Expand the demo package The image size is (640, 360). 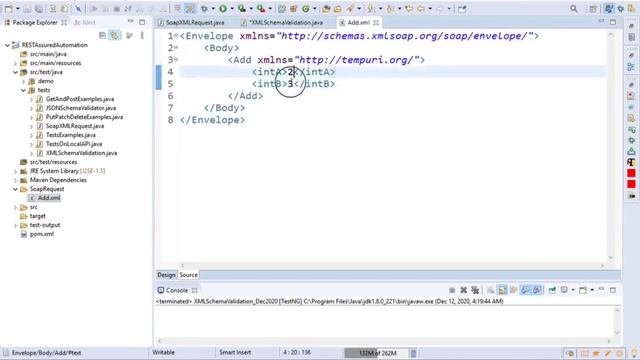[x=24, y=81]
